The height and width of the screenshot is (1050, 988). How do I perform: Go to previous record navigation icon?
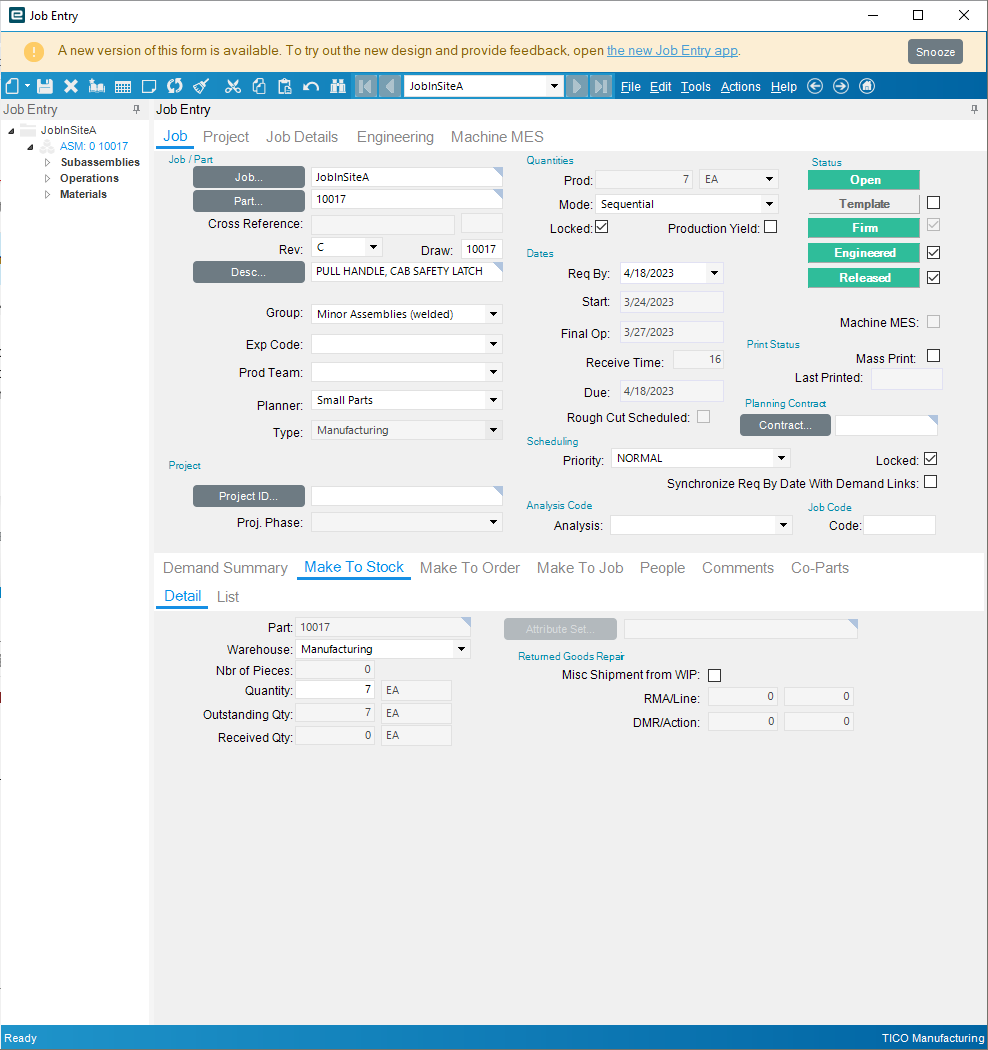point(390,86)
